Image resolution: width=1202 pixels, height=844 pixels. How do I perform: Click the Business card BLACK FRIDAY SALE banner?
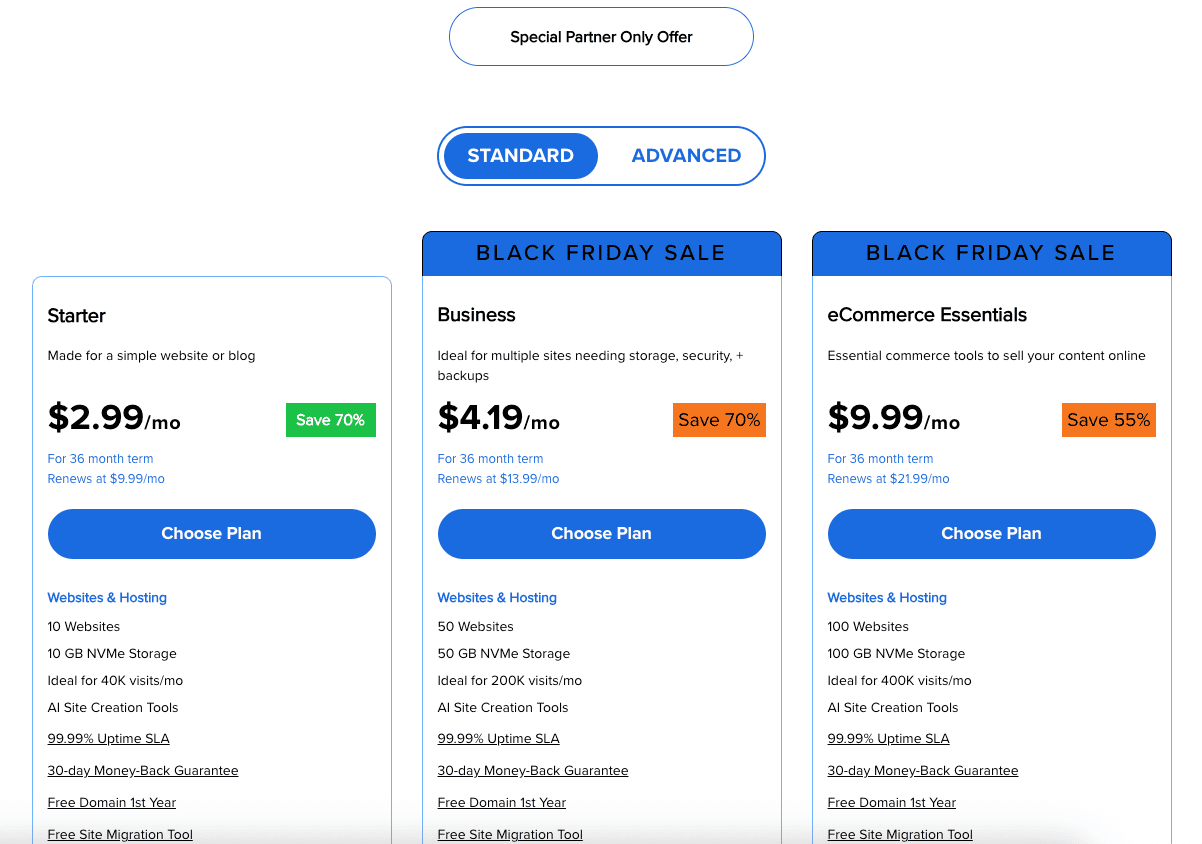(x=602, y=254)
